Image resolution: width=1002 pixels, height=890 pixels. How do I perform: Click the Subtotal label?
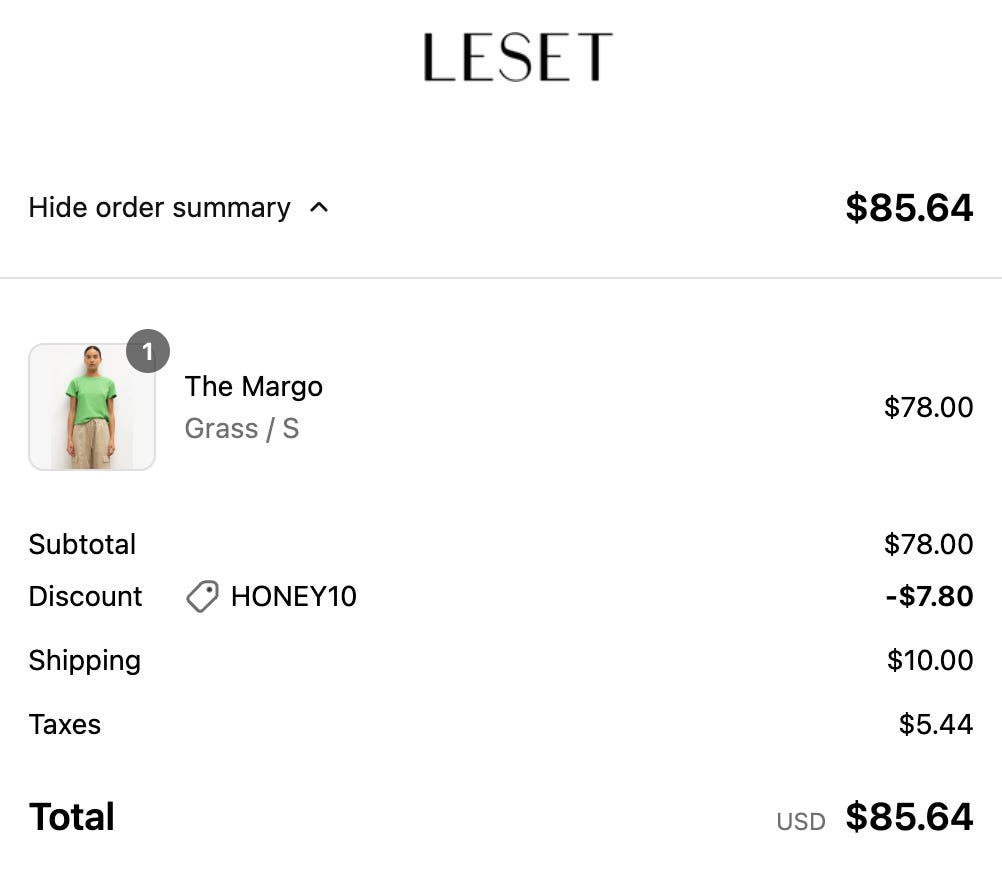[82, 544]
